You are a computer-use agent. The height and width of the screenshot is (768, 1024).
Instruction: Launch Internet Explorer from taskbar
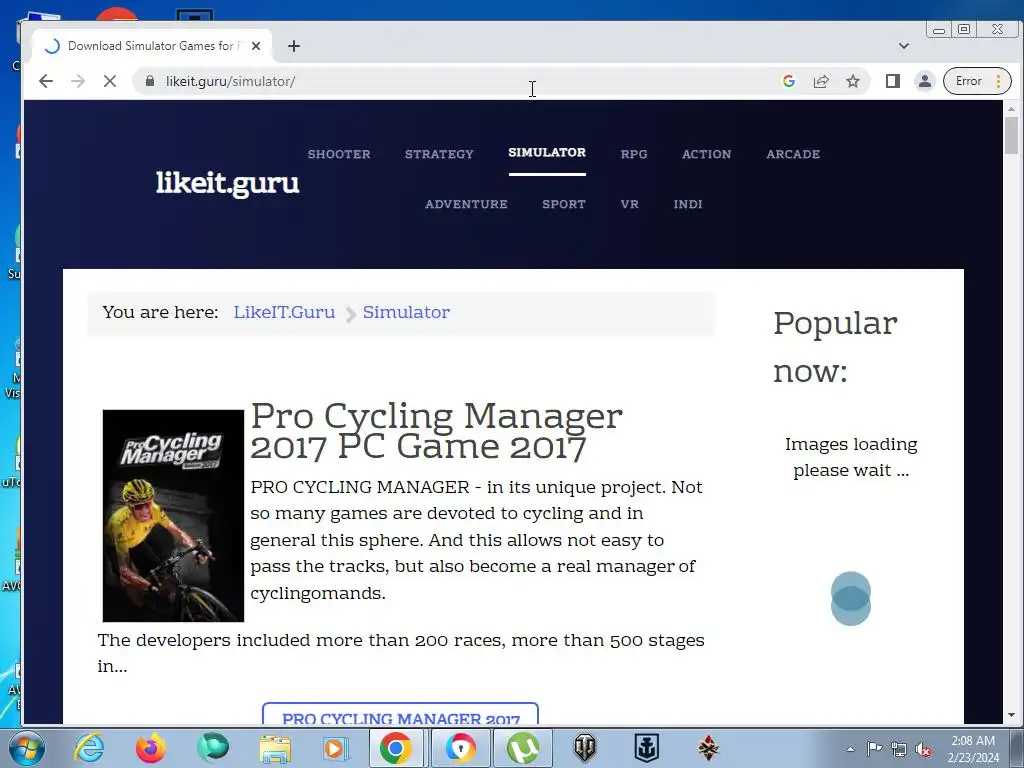(x=89, y=748)
